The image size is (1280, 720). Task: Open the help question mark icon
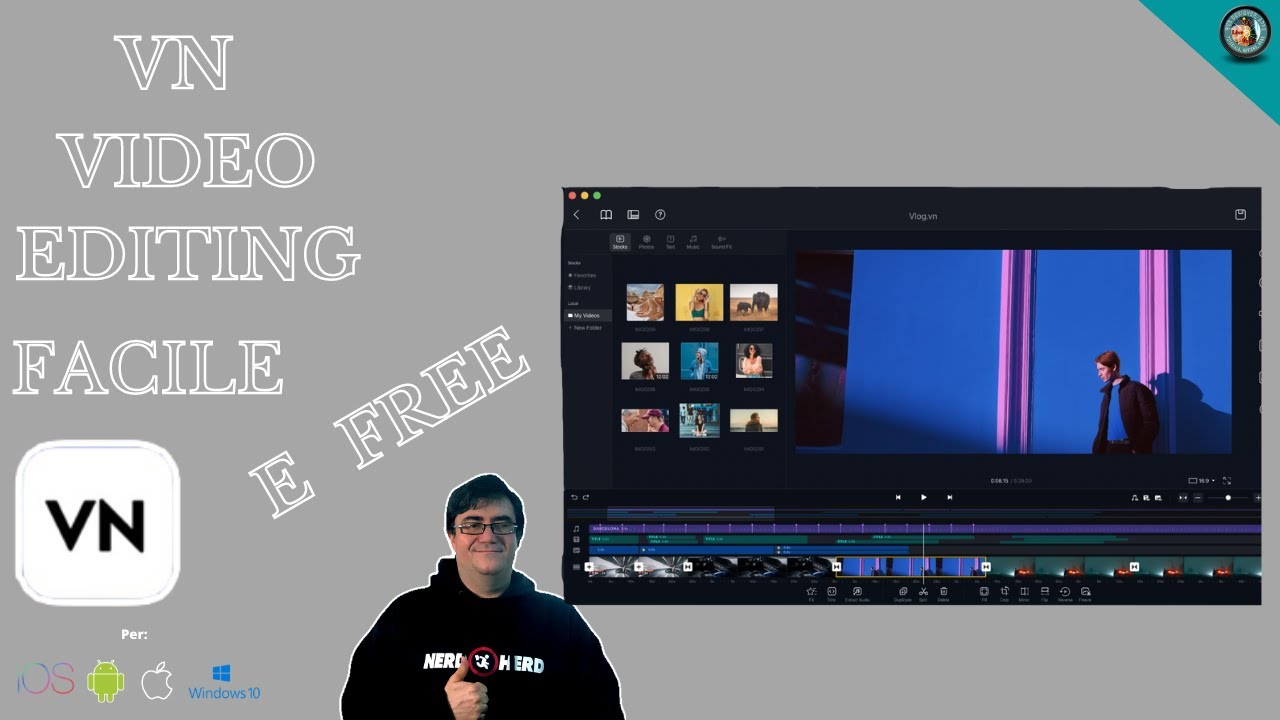(x=660, y=215)
